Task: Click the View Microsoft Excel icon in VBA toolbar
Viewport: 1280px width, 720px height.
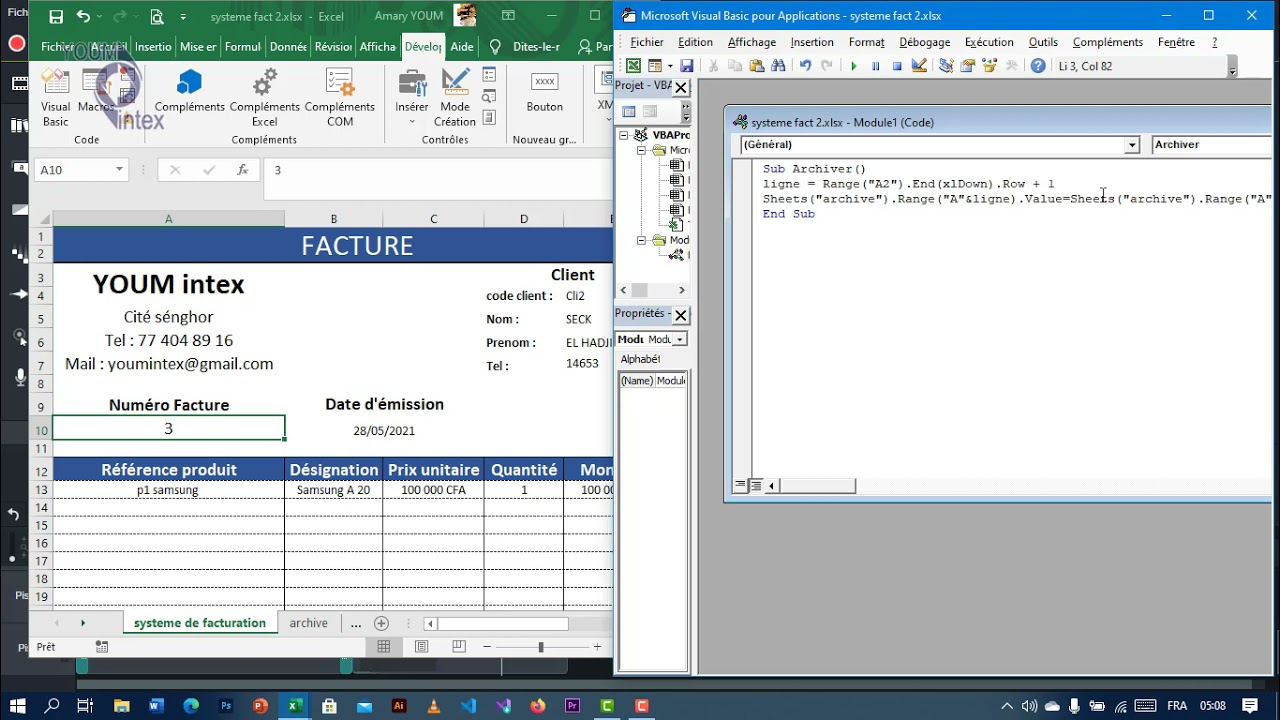Action: tap(633, 66)
